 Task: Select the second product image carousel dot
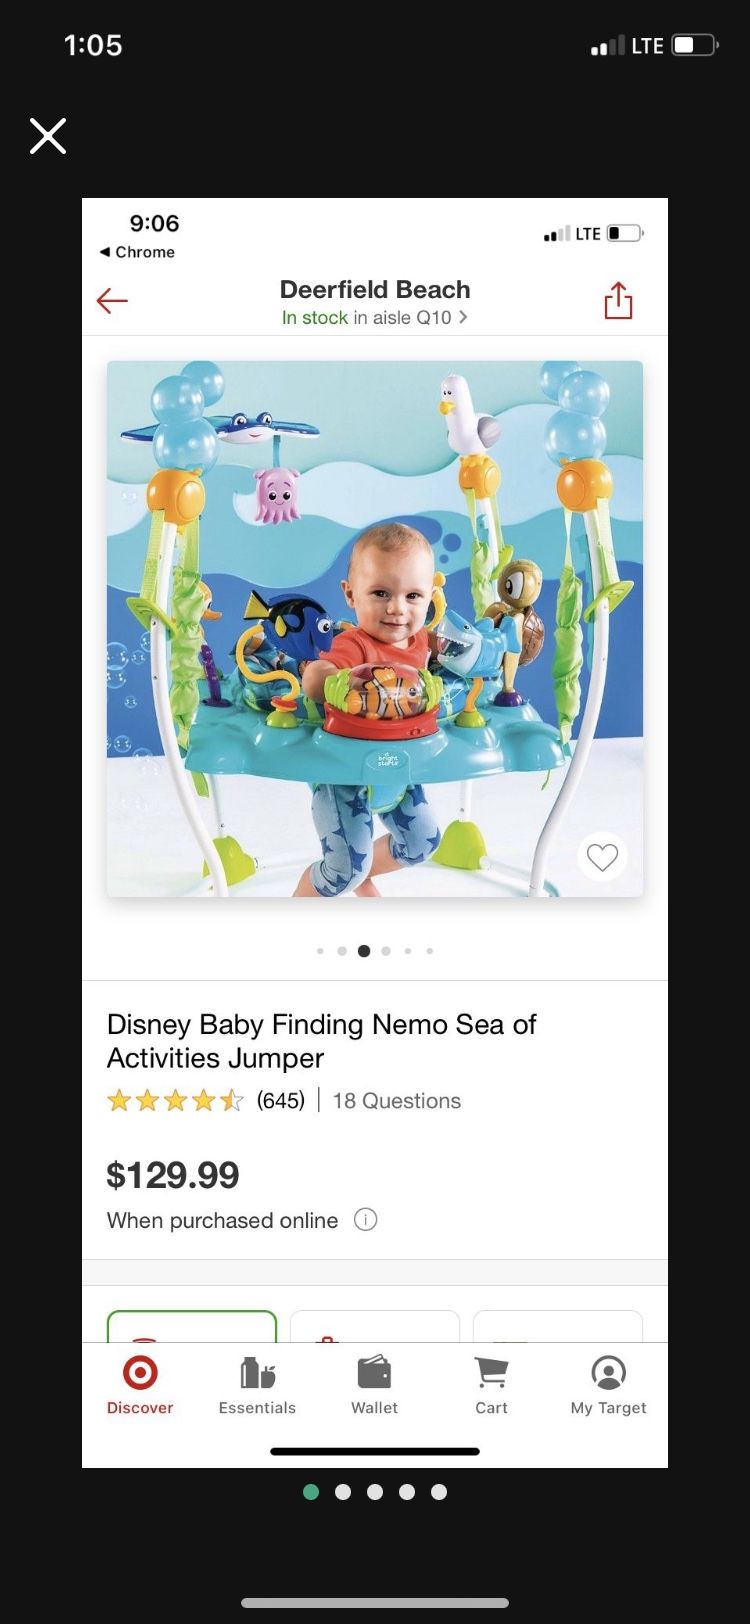(x=342, y=951)
